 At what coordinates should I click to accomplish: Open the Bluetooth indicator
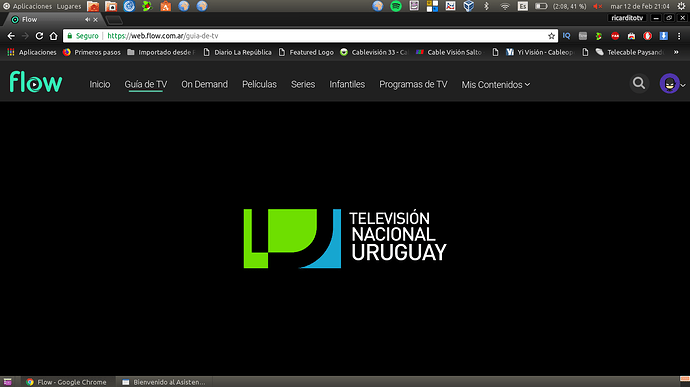[x=486, y=6]
